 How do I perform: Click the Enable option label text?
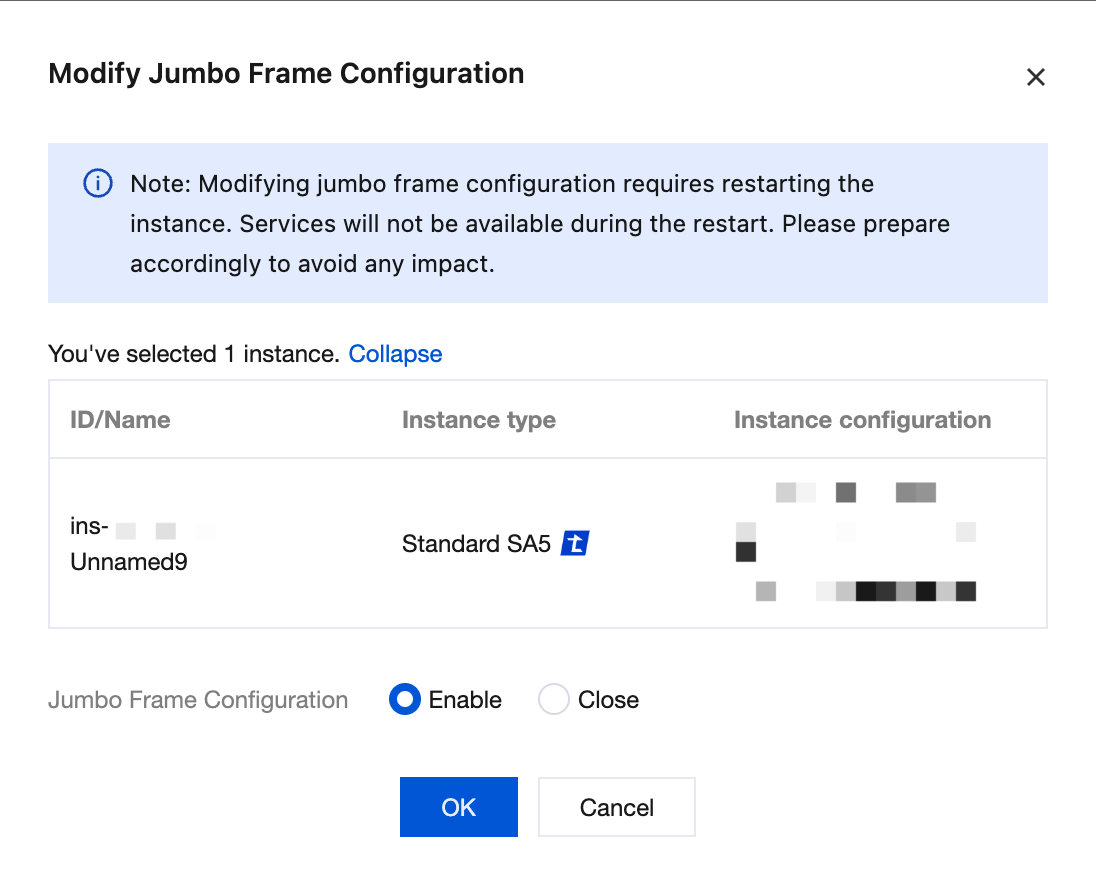(465, 700)
